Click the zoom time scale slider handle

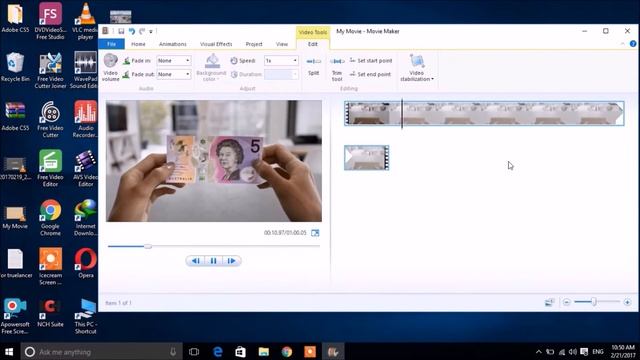pyautogui.click(x=594, y=302)
